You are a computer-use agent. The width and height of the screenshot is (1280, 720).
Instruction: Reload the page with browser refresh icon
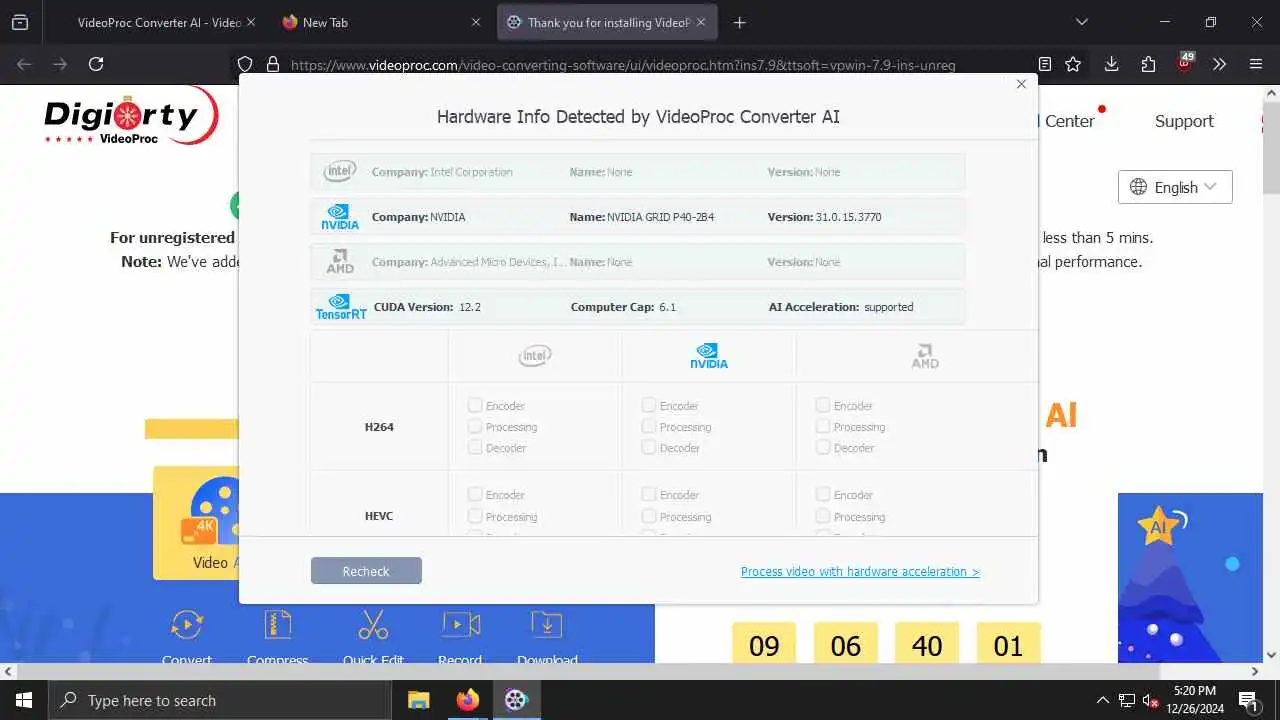click(96, 64)
